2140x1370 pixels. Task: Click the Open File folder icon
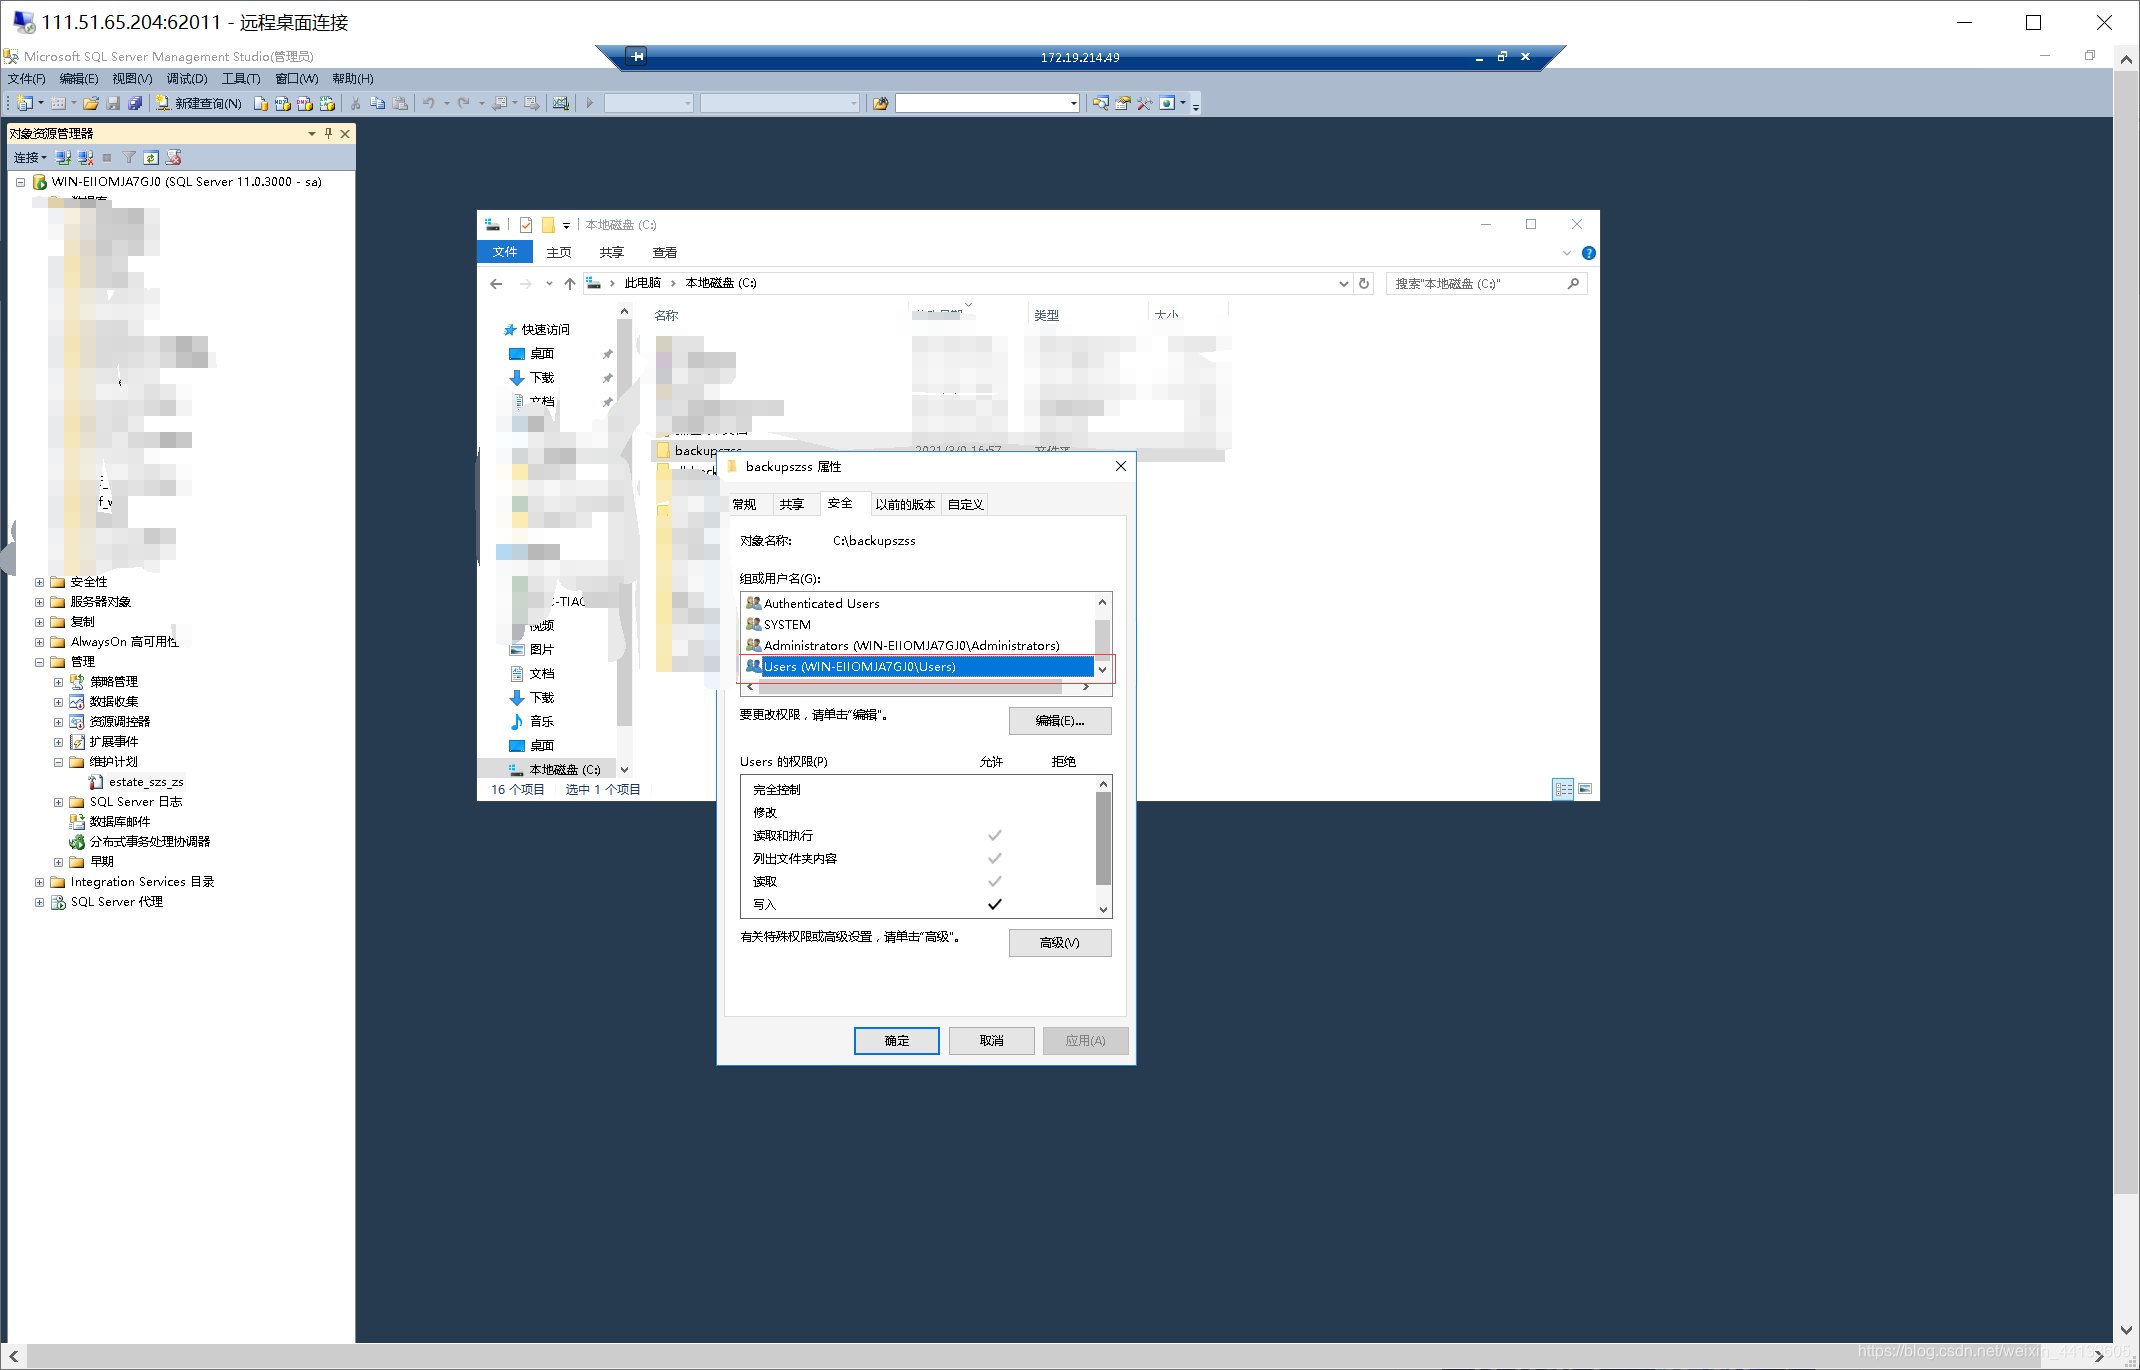point(91,103)
